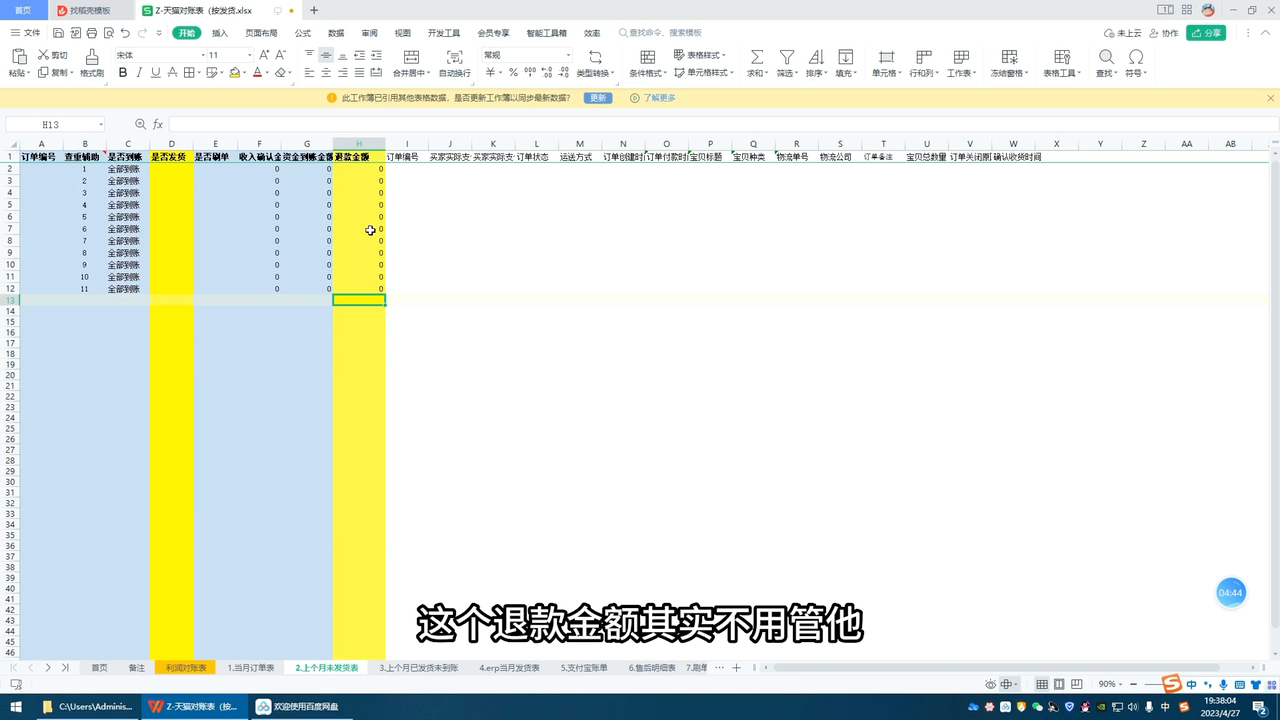This screenshot has width=1280, height=720.
Task: Switch to 插入 ribbon tab
Action: (x=220, y=33)
